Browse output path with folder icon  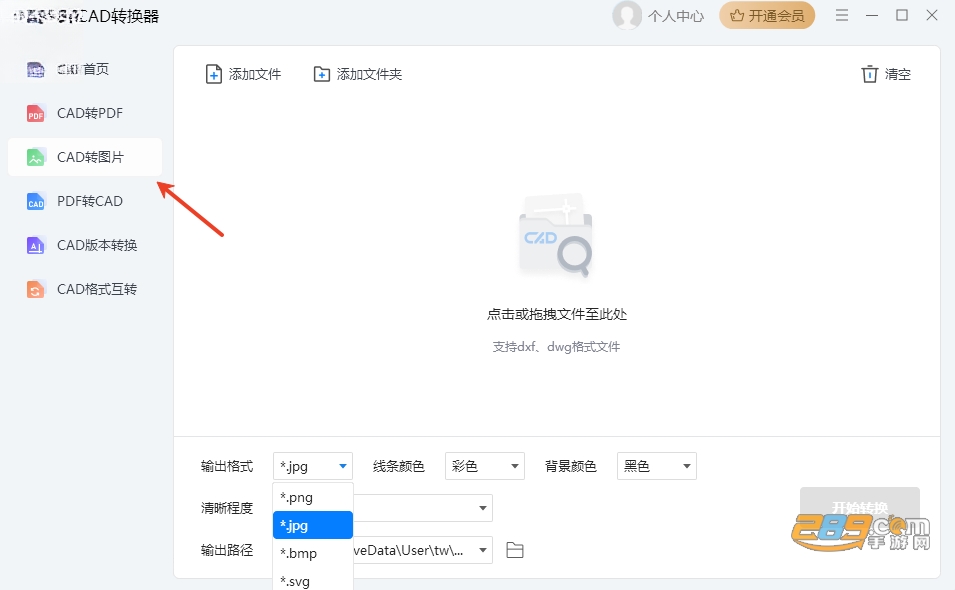click(x=515, y=550)
